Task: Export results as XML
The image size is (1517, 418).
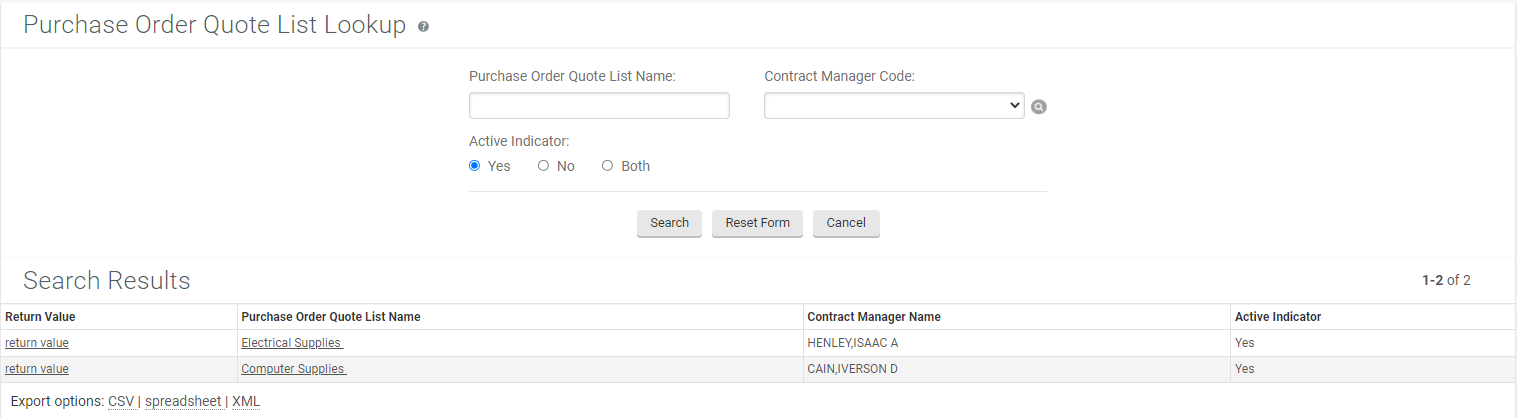Action: click(x=246, y=401)
